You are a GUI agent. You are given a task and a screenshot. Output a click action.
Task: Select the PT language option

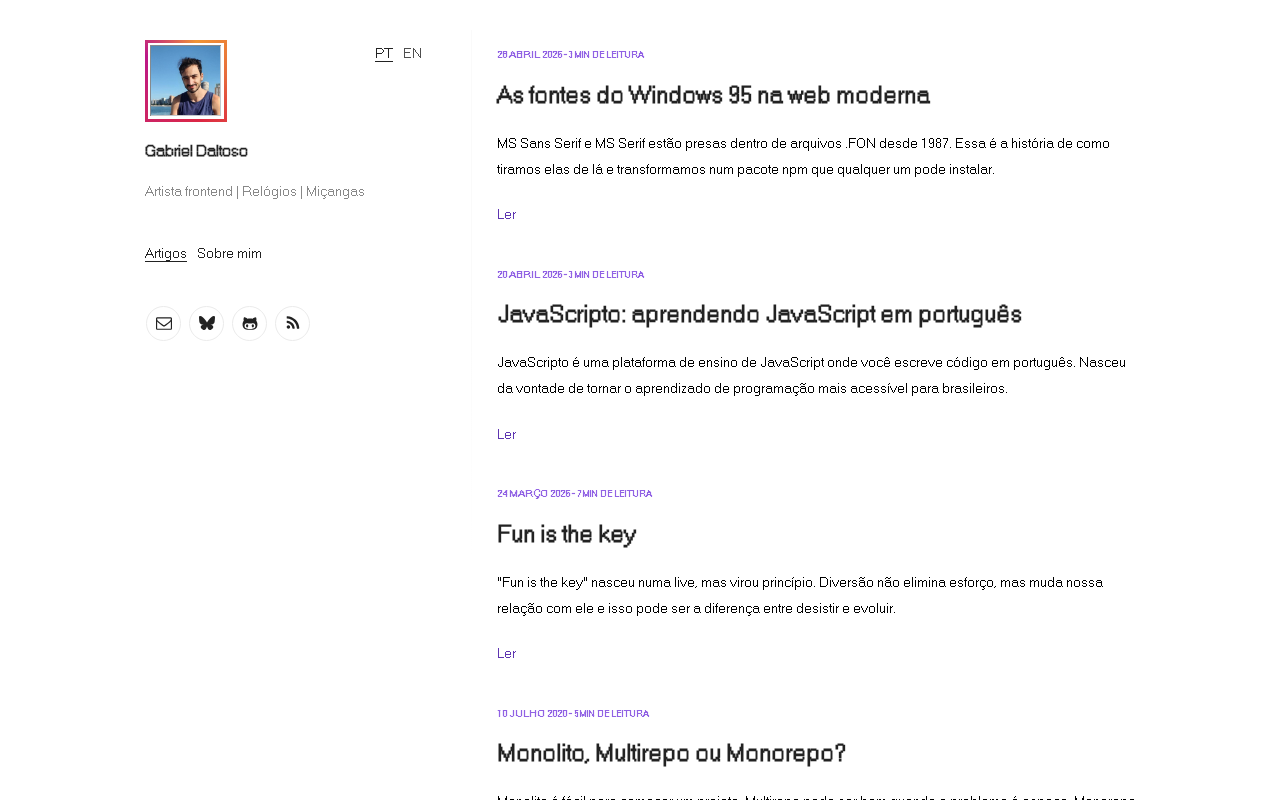[x=384, y=53]
